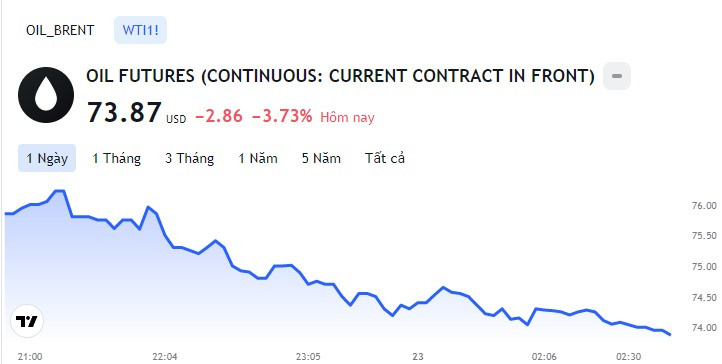The height and width of the screenshot is (364, 722).
Task: Click the oil drop symbol logo
Action: tap(46, 95)
